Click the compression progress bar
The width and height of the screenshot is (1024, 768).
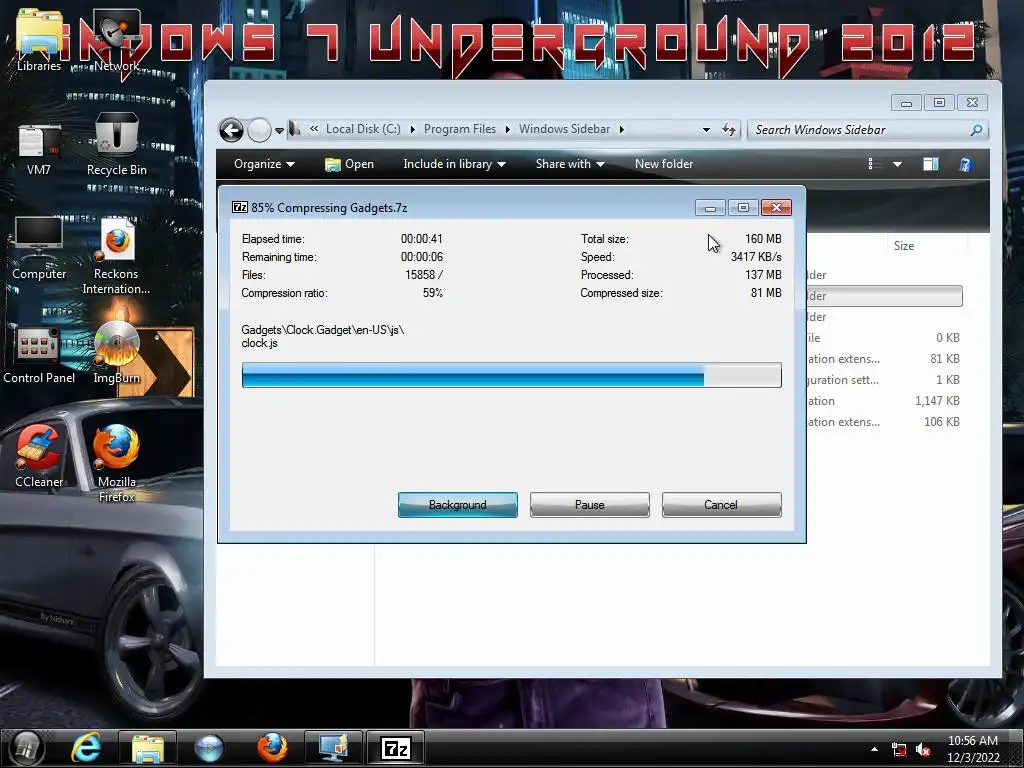pyautogui.click(x=511, y=375)
